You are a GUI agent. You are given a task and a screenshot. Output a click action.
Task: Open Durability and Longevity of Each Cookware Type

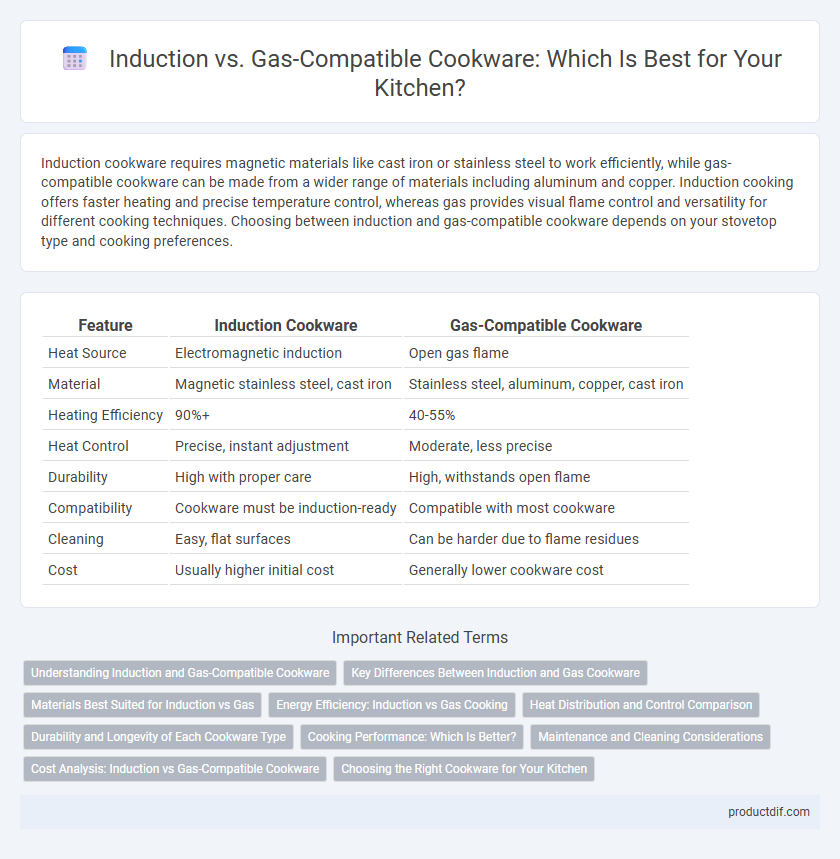[158, 737]
